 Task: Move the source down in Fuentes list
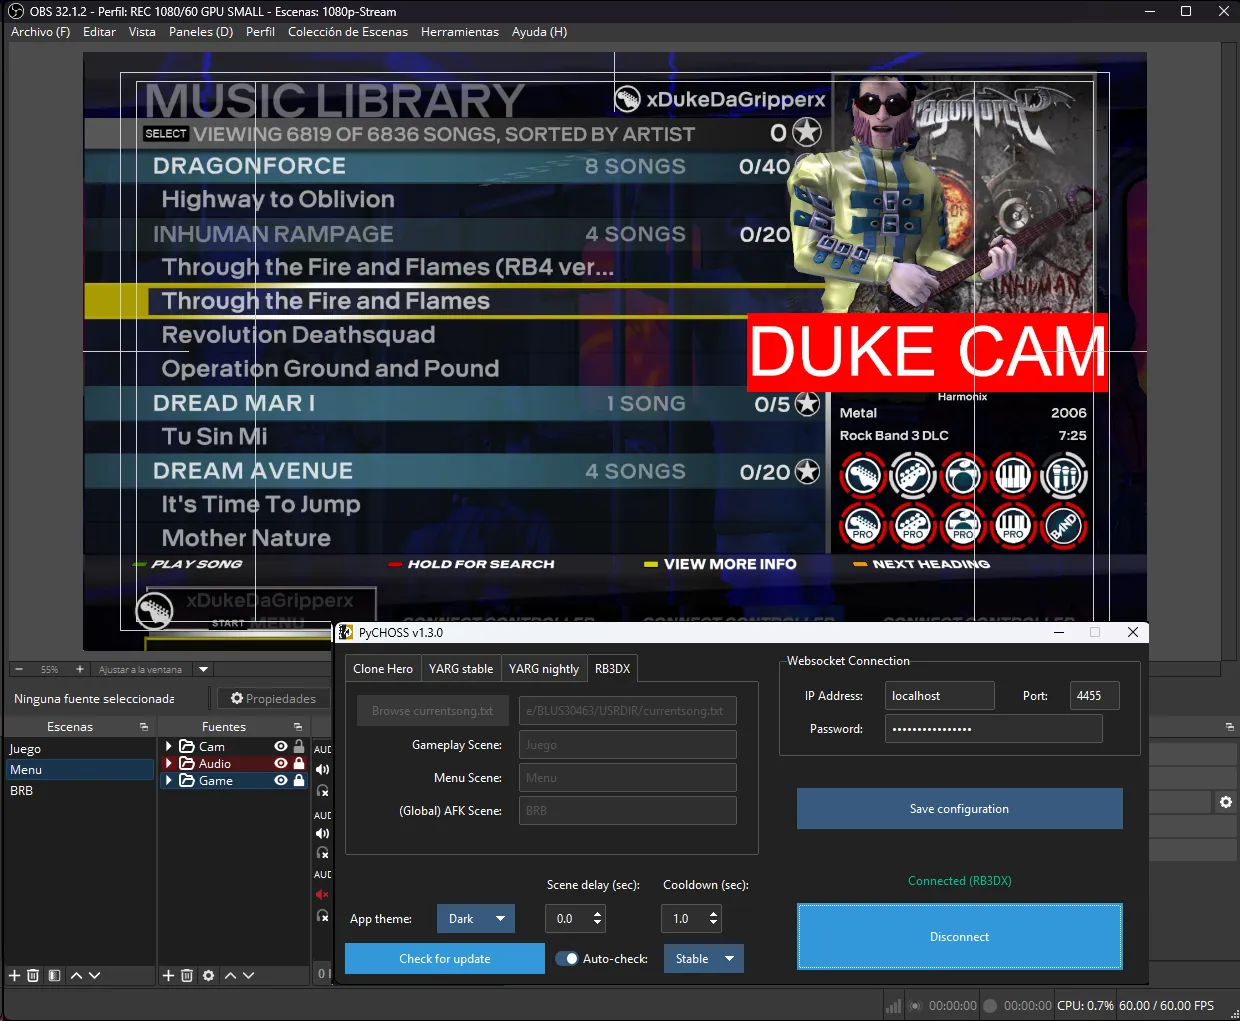(248, 975)
